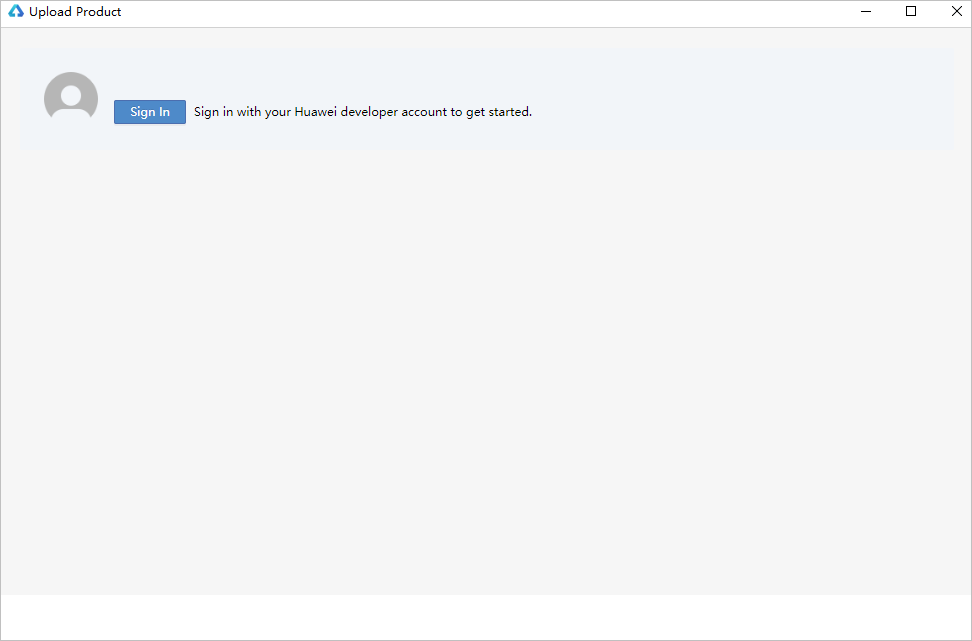Viewport: 972px width, 641px height.
Task: Click the empty title bar space
Action: pyautogui.click(x=480, y=12)
